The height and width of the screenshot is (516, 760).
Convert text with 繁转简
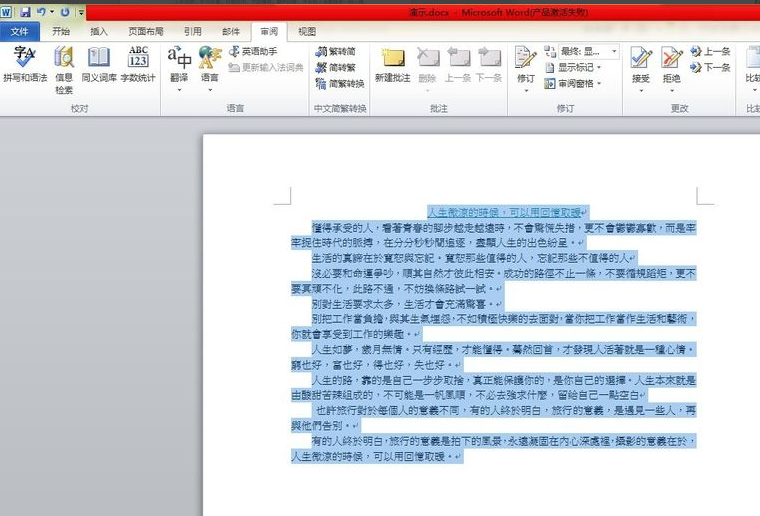(335, 51)
